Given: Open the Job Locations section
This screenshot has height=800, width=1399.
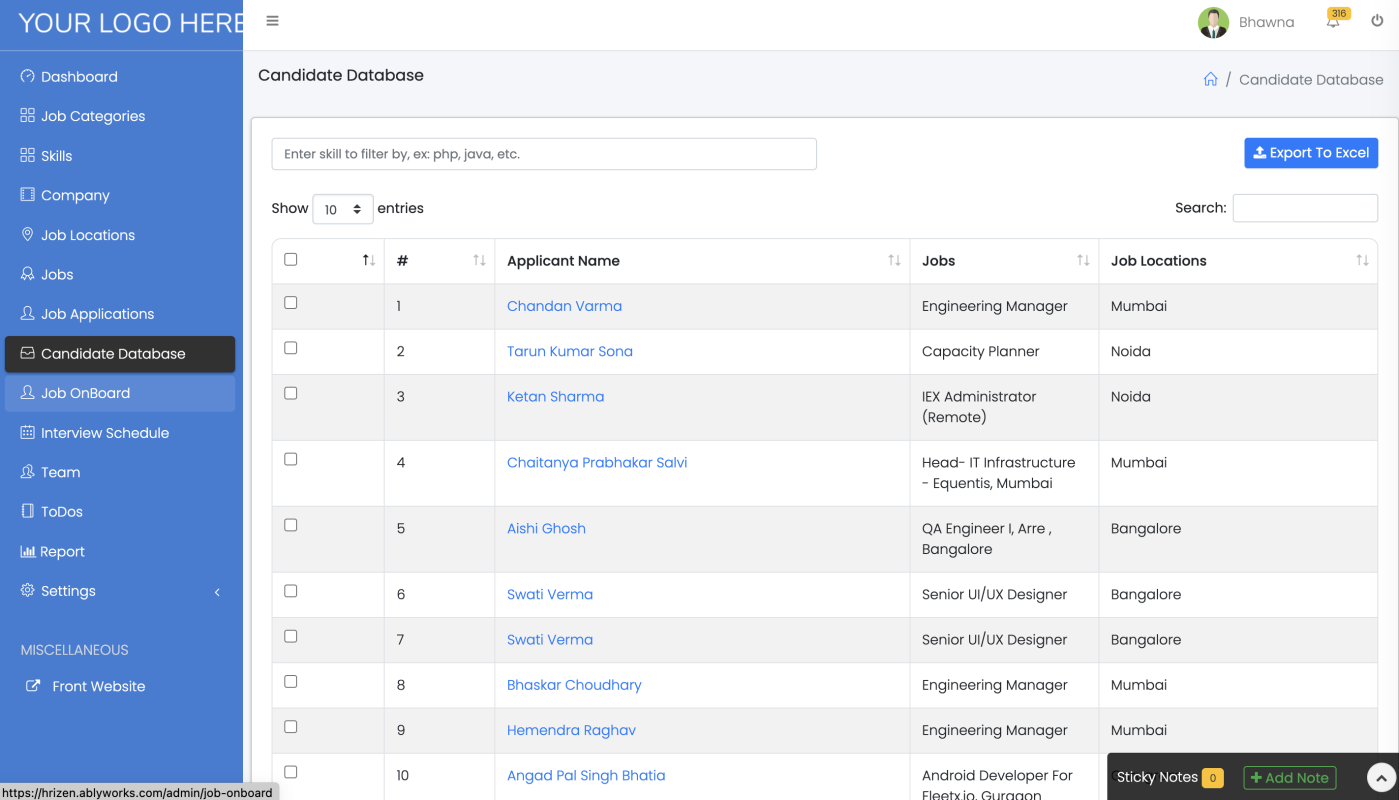Looking at the screenshot, I should pos(87,234).
